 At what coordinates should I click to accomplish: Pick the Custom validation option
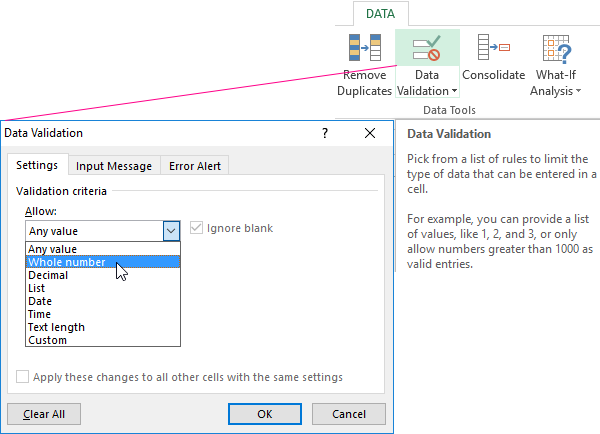[x=48, y=340]
